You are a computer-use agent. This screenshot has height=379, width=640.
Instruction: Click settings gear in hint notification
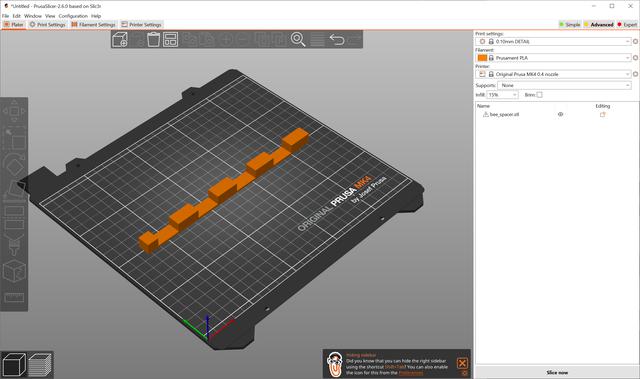(464, 373)
